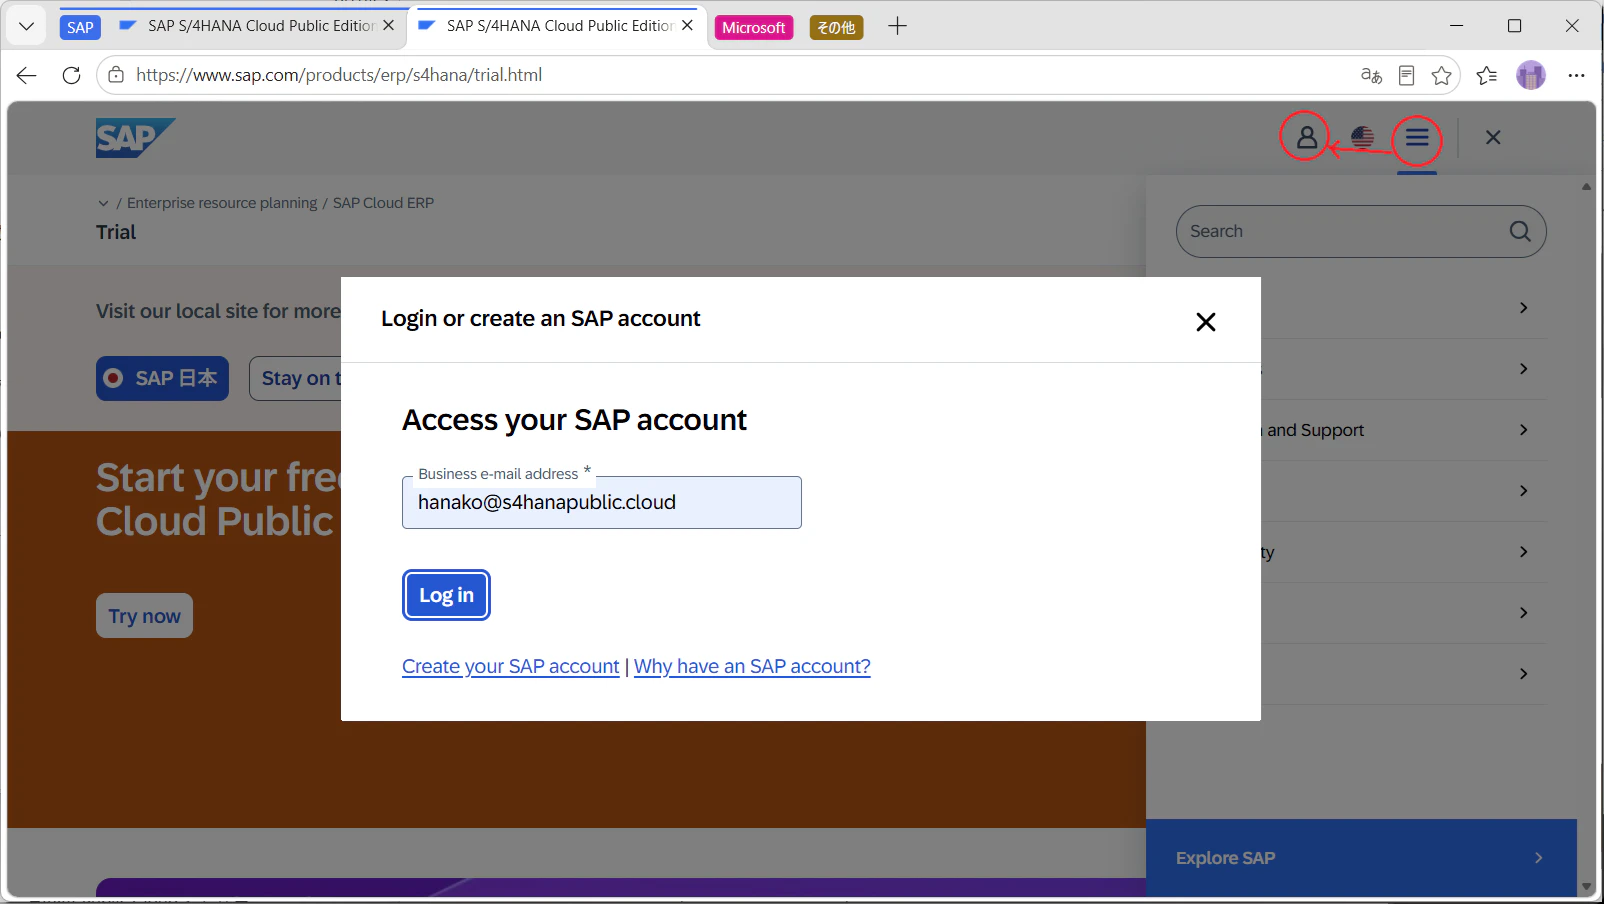Close the active SAP S/4HANA tab
The height and width of the screenshot is (904, 1604).
tap(688, 26)
